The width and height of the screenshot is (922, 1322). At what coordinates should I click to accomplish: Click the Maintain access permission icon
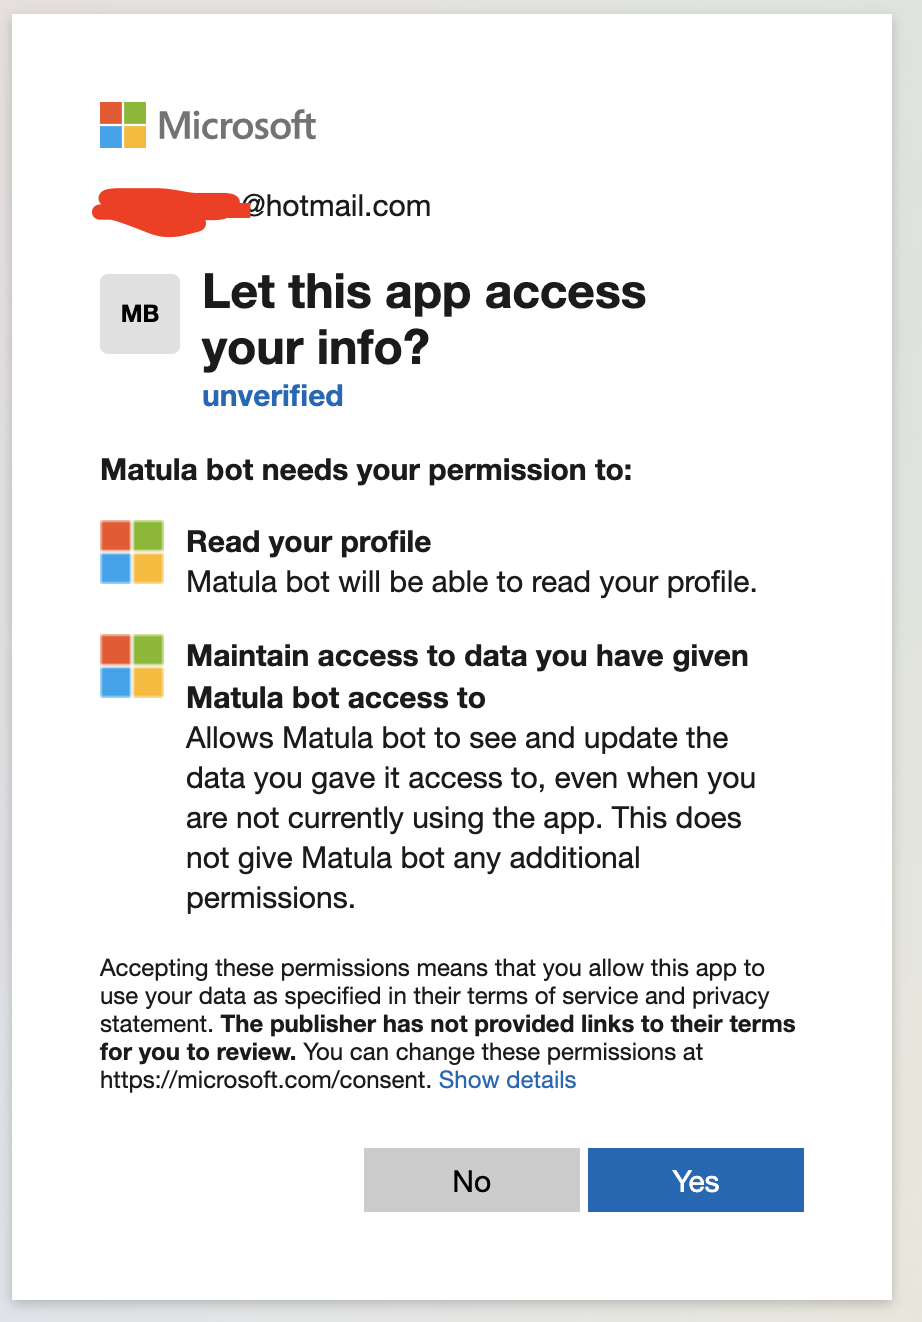click(x=131, y=666)
